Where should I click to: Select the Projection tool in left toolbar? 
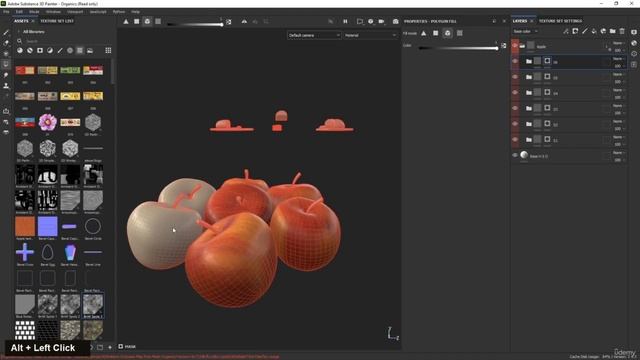click(x=6, y=53)
